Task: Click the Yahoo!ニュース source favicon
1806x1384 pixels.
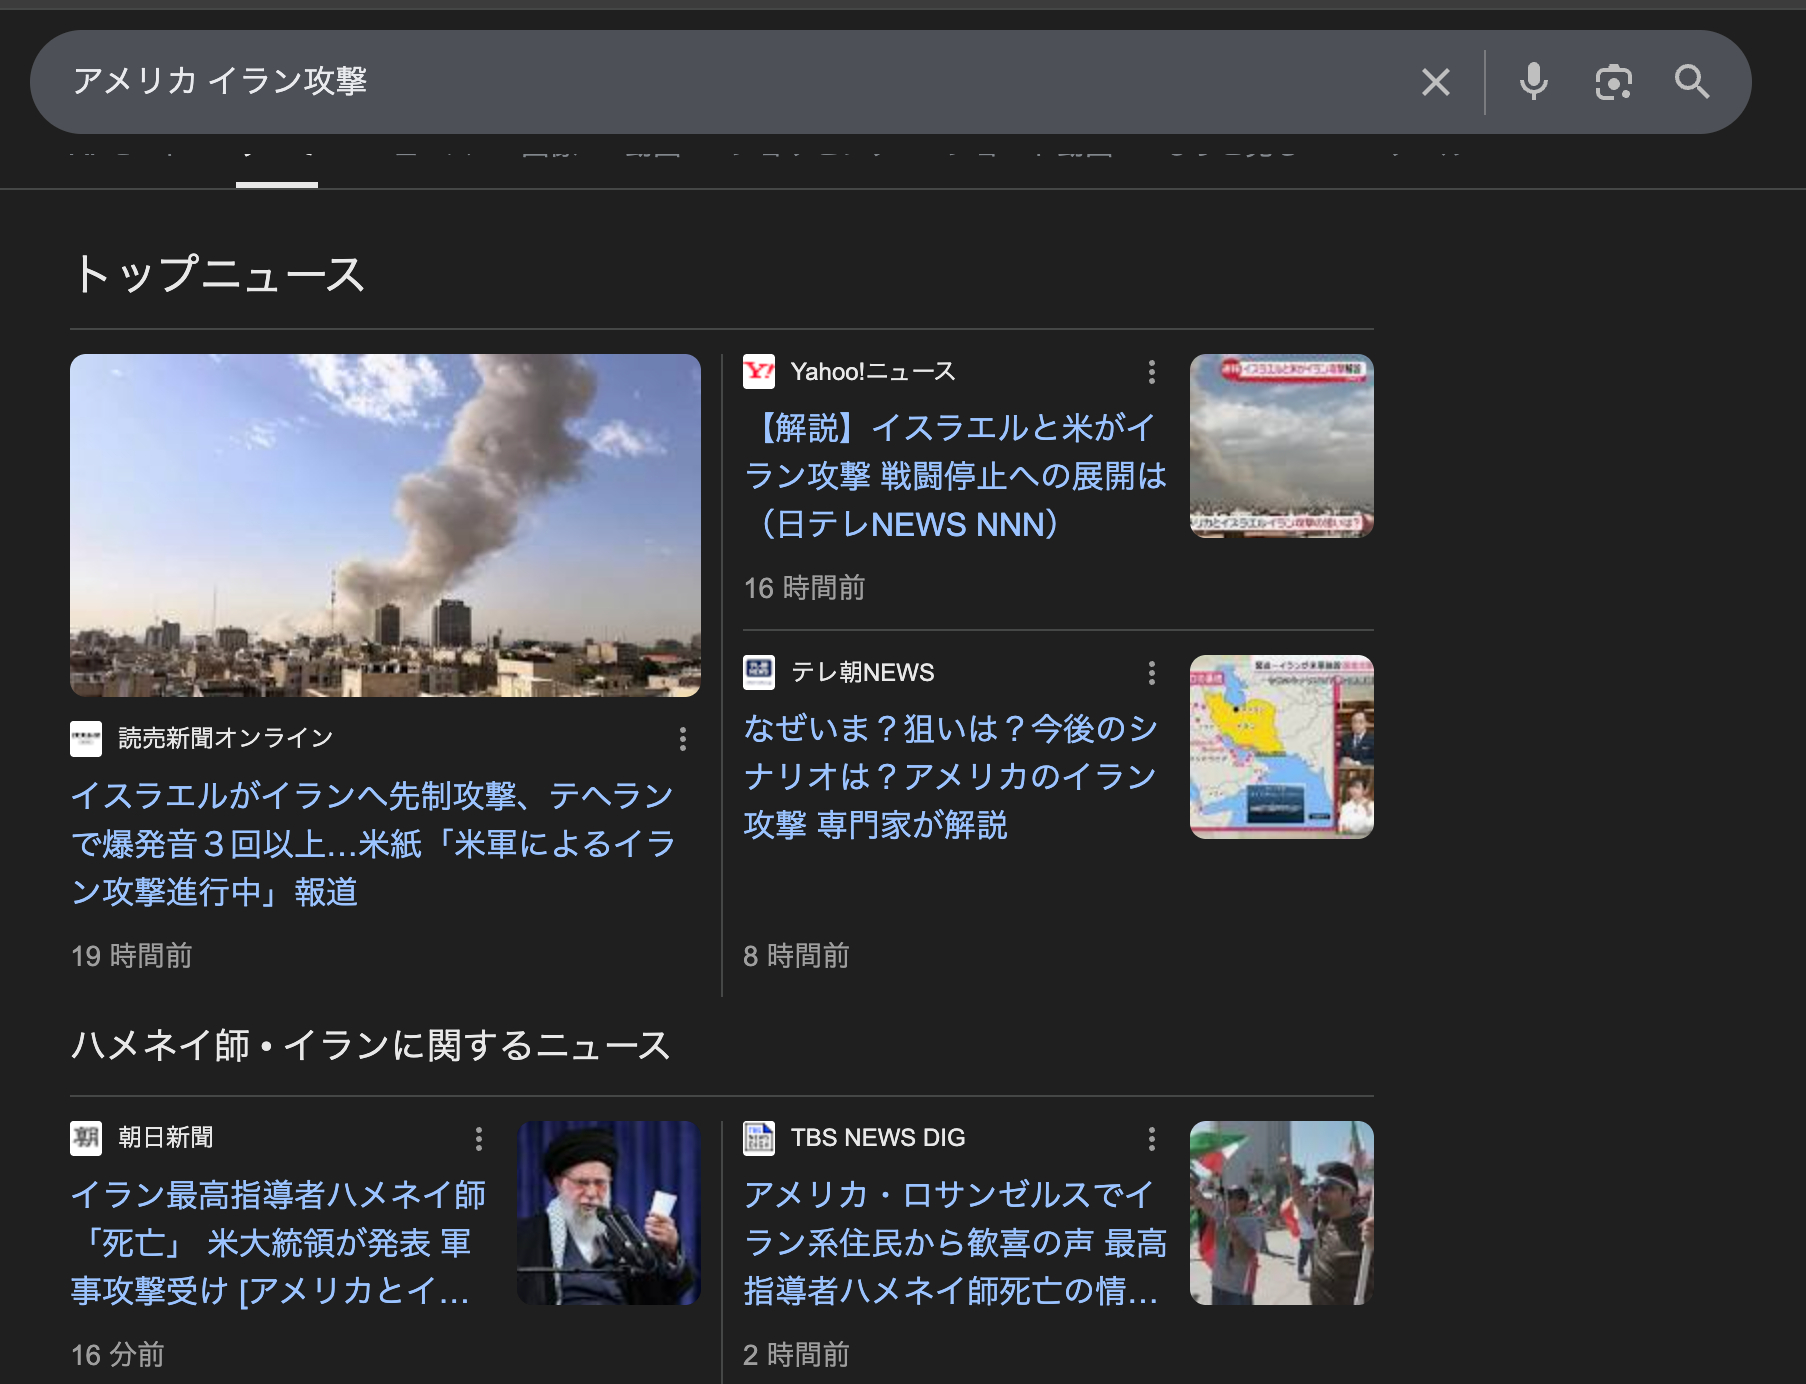Action: pyautogui.click(x=761, y=371)
